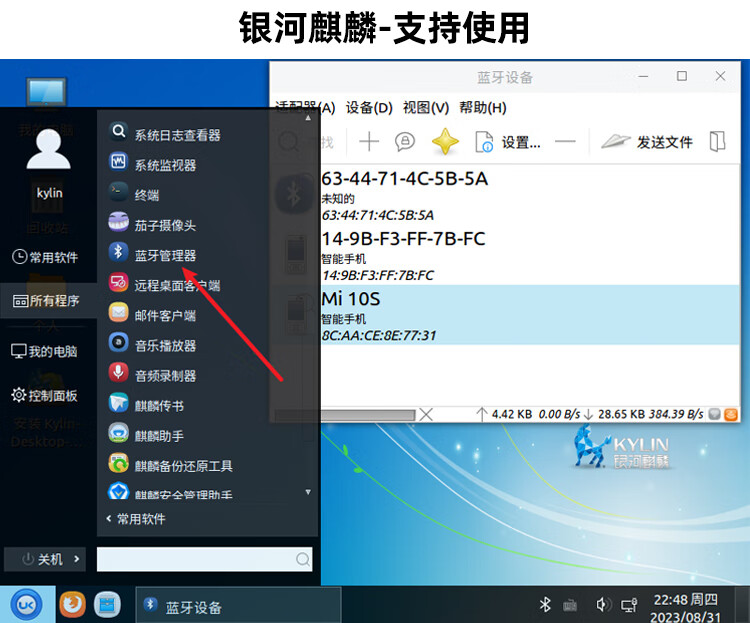Screen dimensions: 750x623
Task: Click the pair lock-bubble toolbar icon
Action: [x=405, y=142]
